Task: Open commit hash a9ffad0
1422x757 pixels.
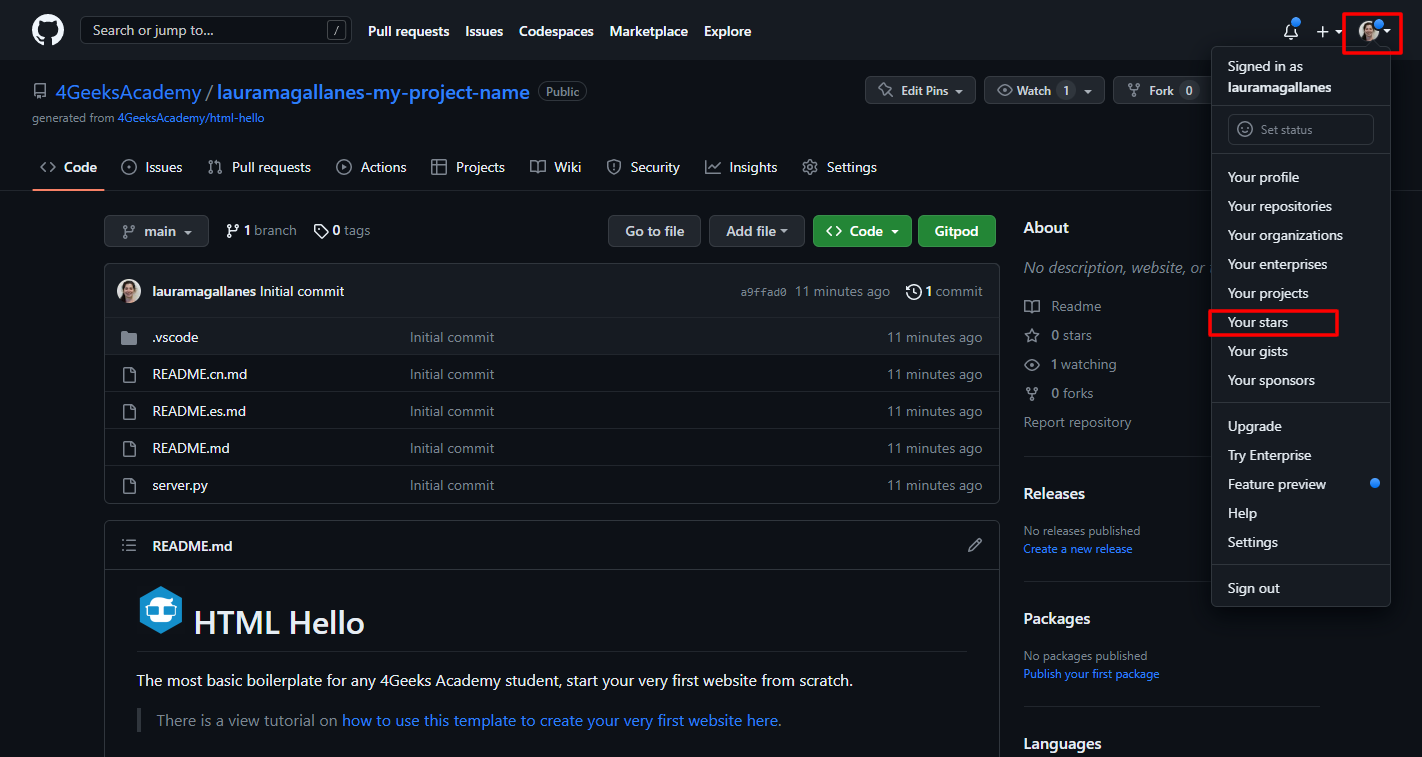Action: (763, 292)
